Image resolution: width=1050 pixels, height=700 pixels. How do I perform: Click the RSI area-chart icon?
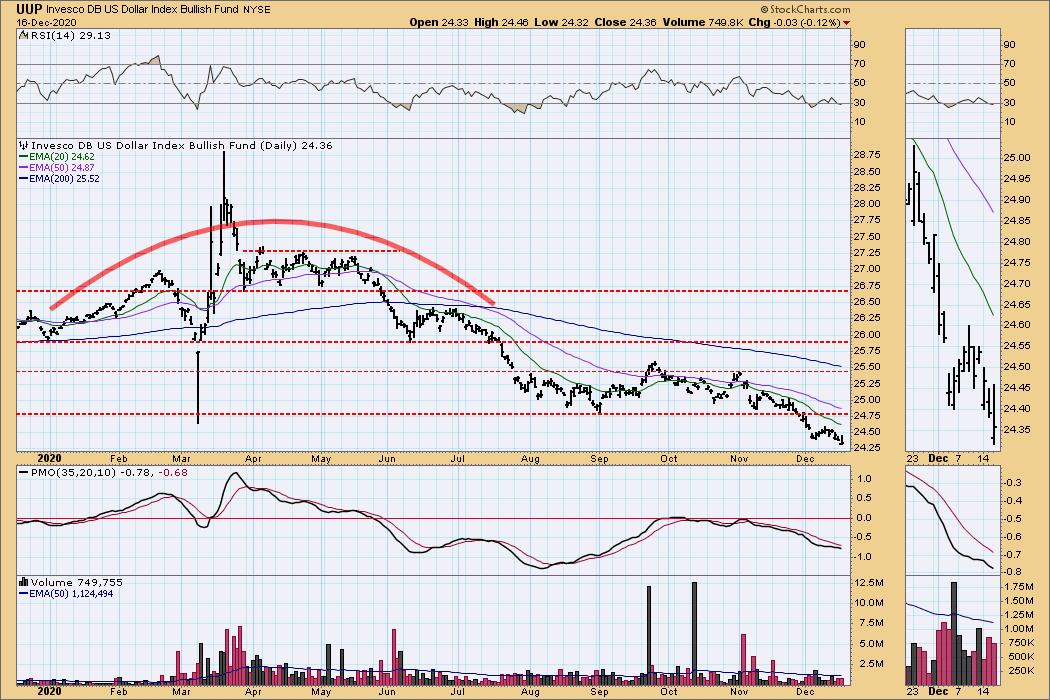tap(23, 36)
